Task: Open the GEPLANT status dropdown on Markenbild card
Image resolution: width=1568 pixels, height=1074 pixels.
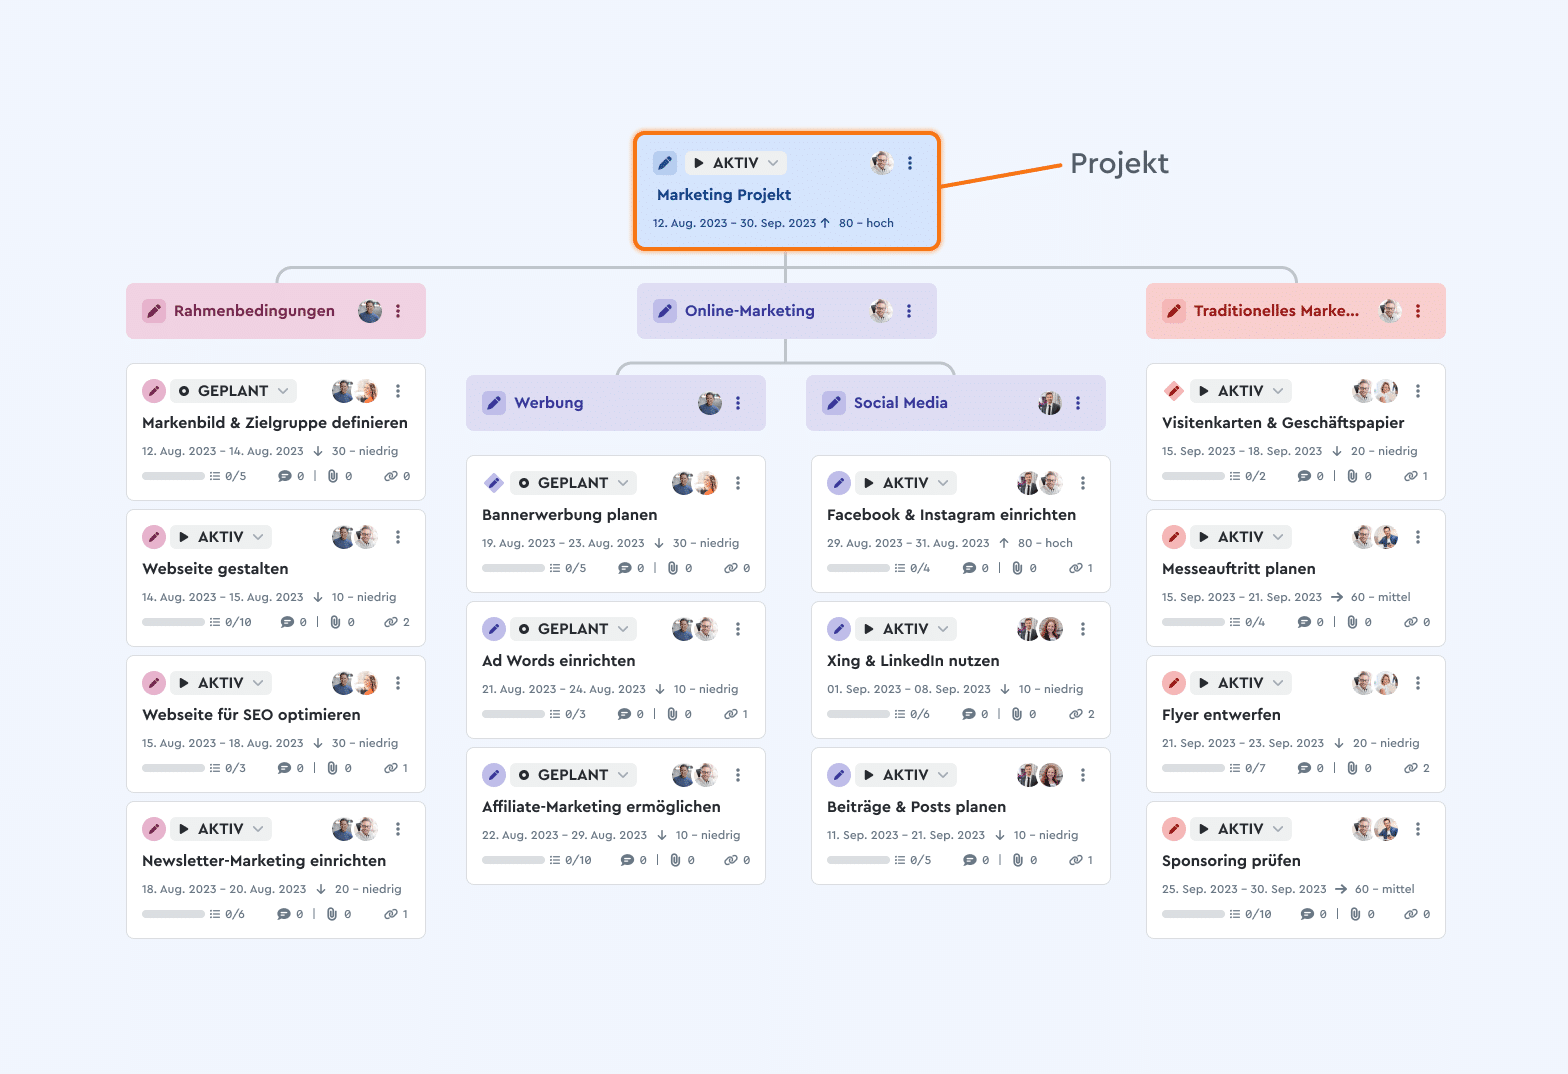Action: (233, 391)
